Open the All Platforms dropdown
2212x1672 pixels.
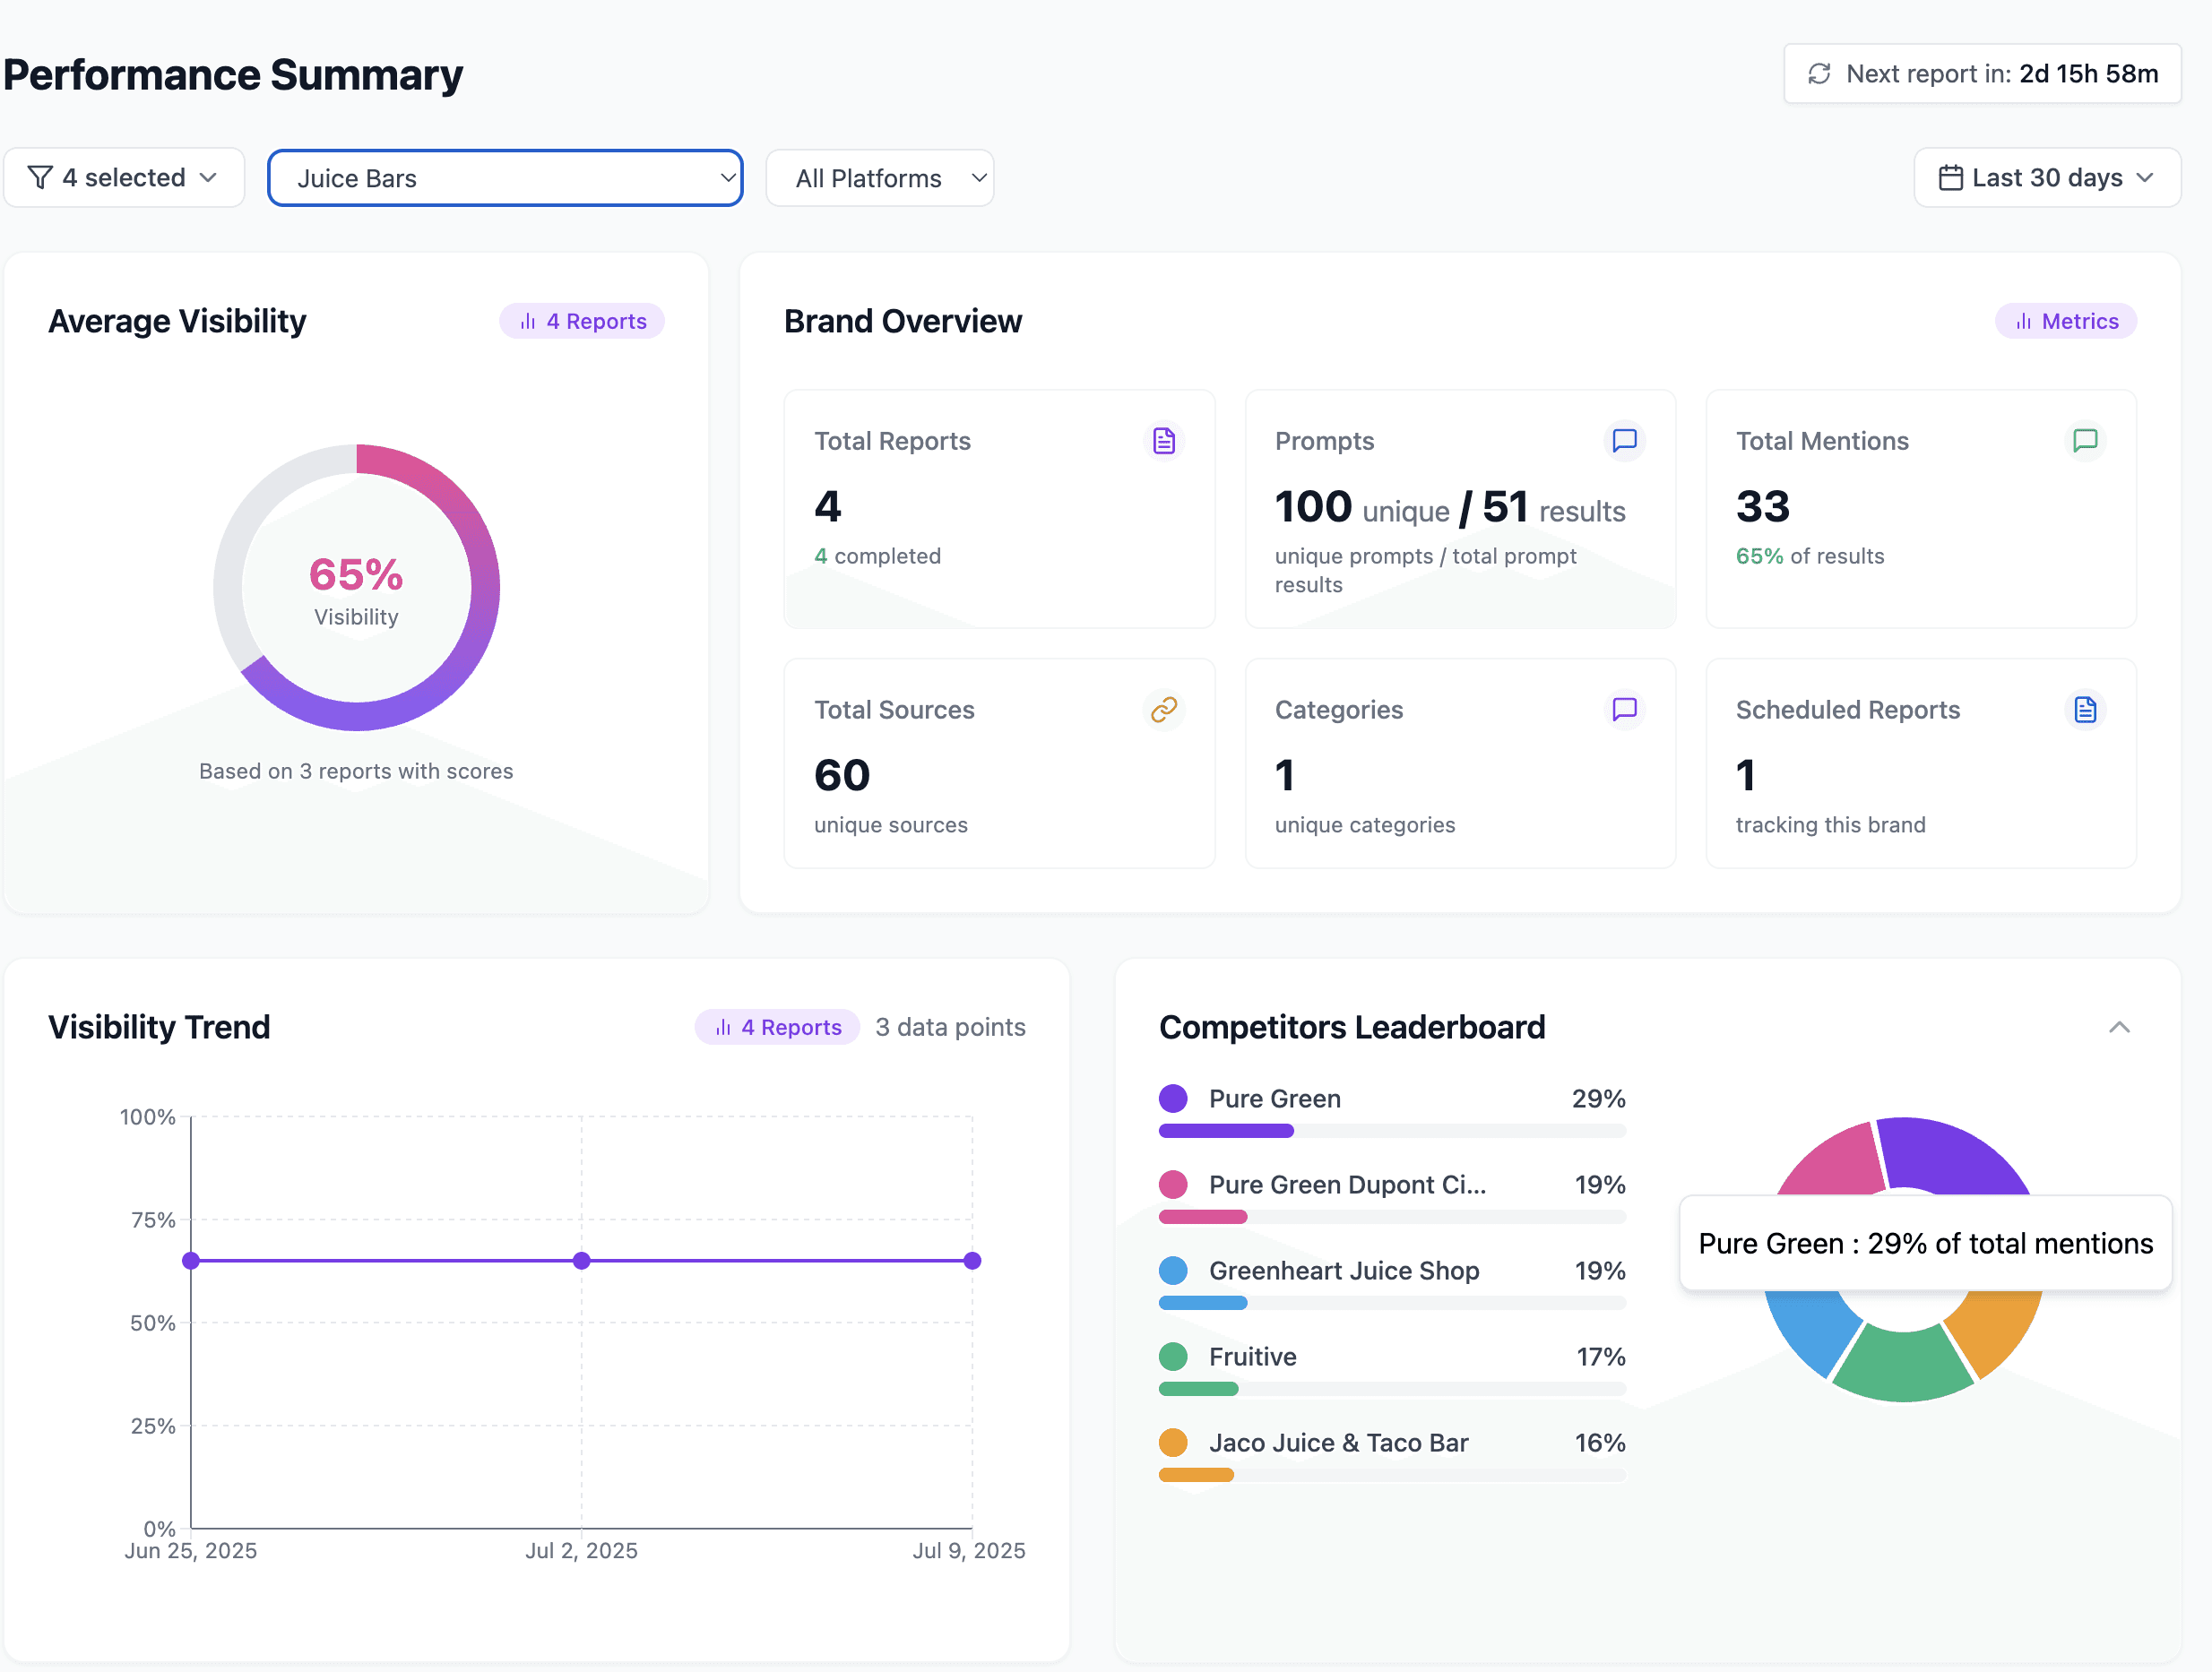pos(879,178)
